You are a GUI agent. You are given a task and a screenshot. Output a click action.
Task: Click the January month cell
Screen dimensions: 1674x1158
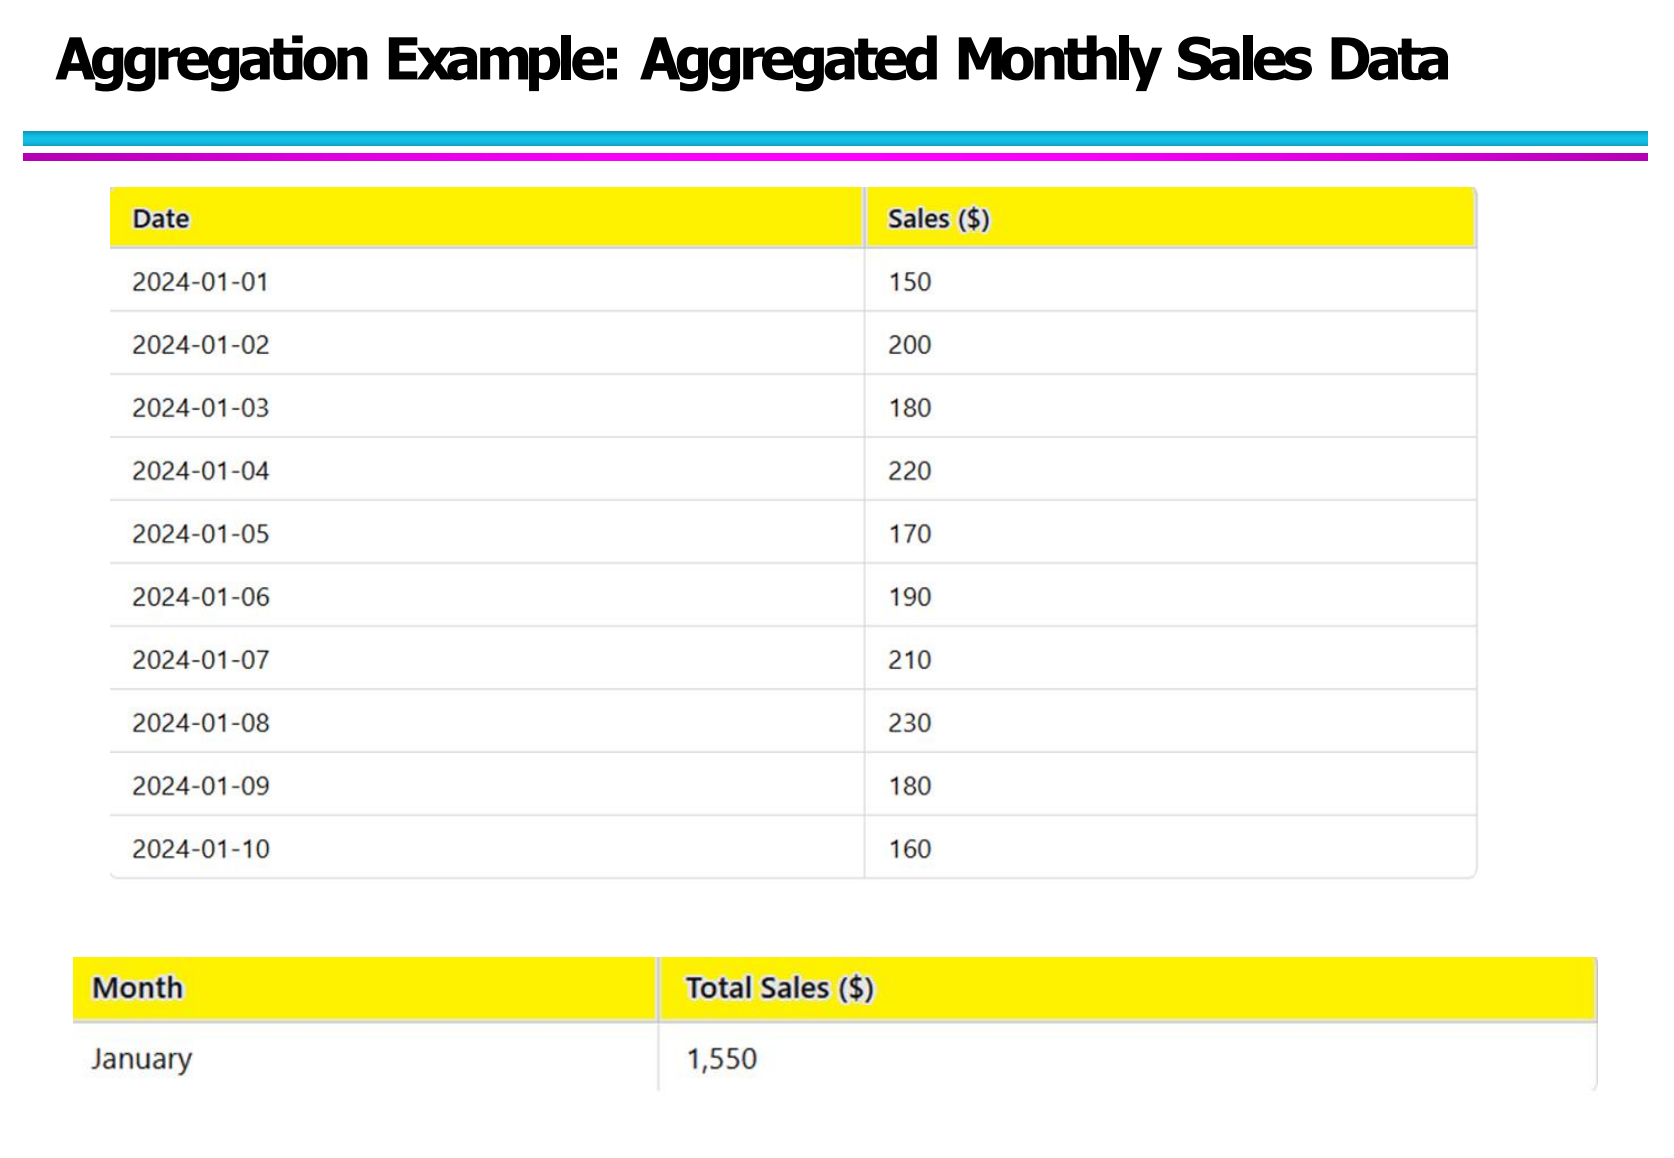(141, 1059)
